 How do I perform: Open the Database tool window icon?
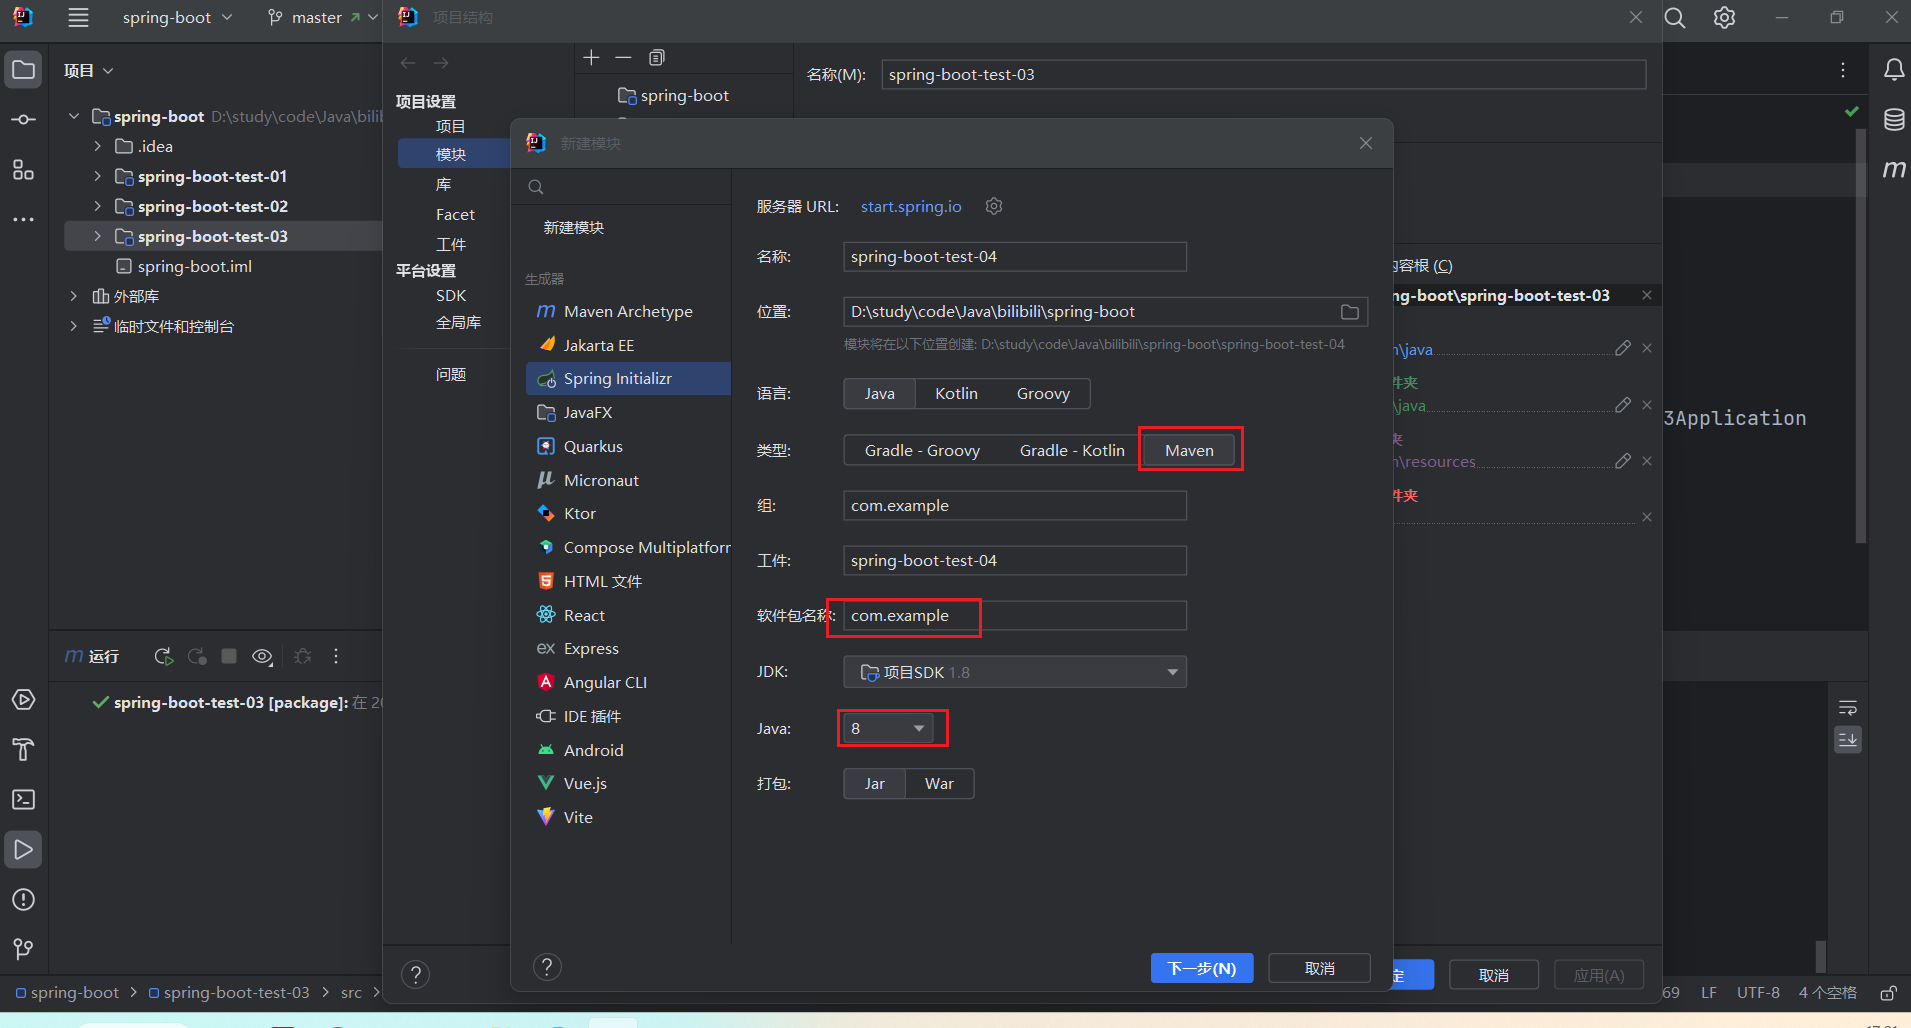1894,120
